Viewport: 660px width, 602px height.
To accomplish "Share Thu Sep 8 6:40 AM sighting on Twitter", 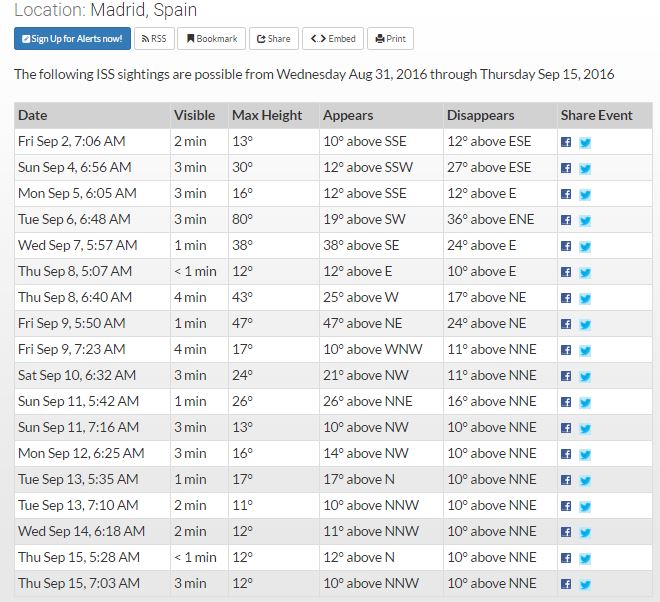I will coord(585,298).
